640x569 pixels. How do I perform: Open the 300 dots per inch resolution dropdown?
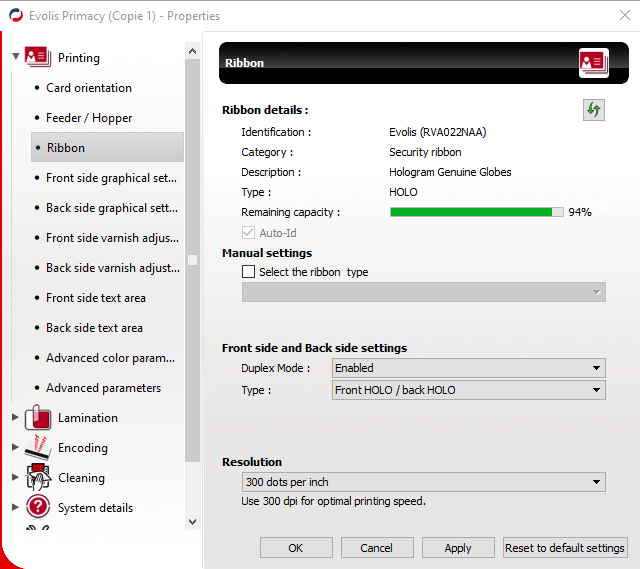click(424, 482)
